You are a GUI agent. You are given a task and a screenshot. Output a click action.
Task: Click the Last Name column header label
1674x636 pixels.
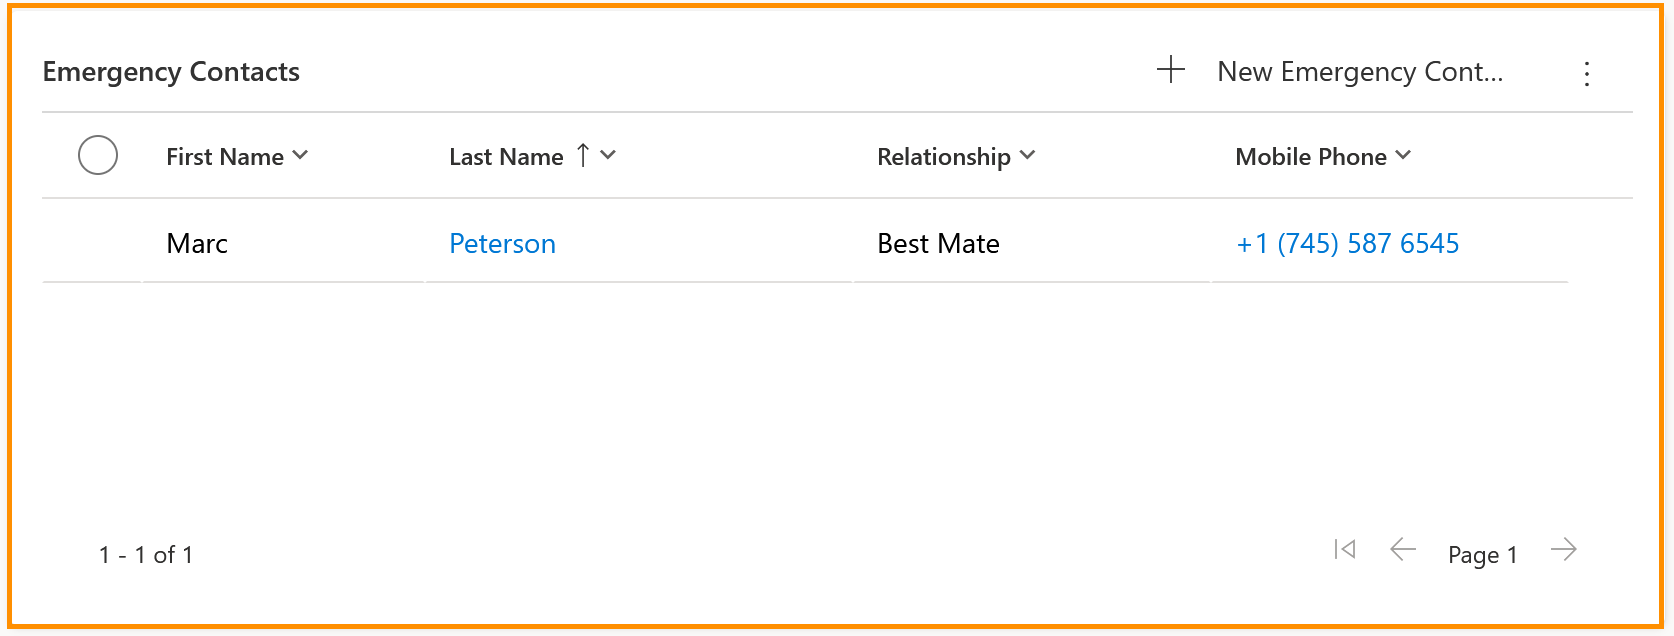(x=506, y=157)
